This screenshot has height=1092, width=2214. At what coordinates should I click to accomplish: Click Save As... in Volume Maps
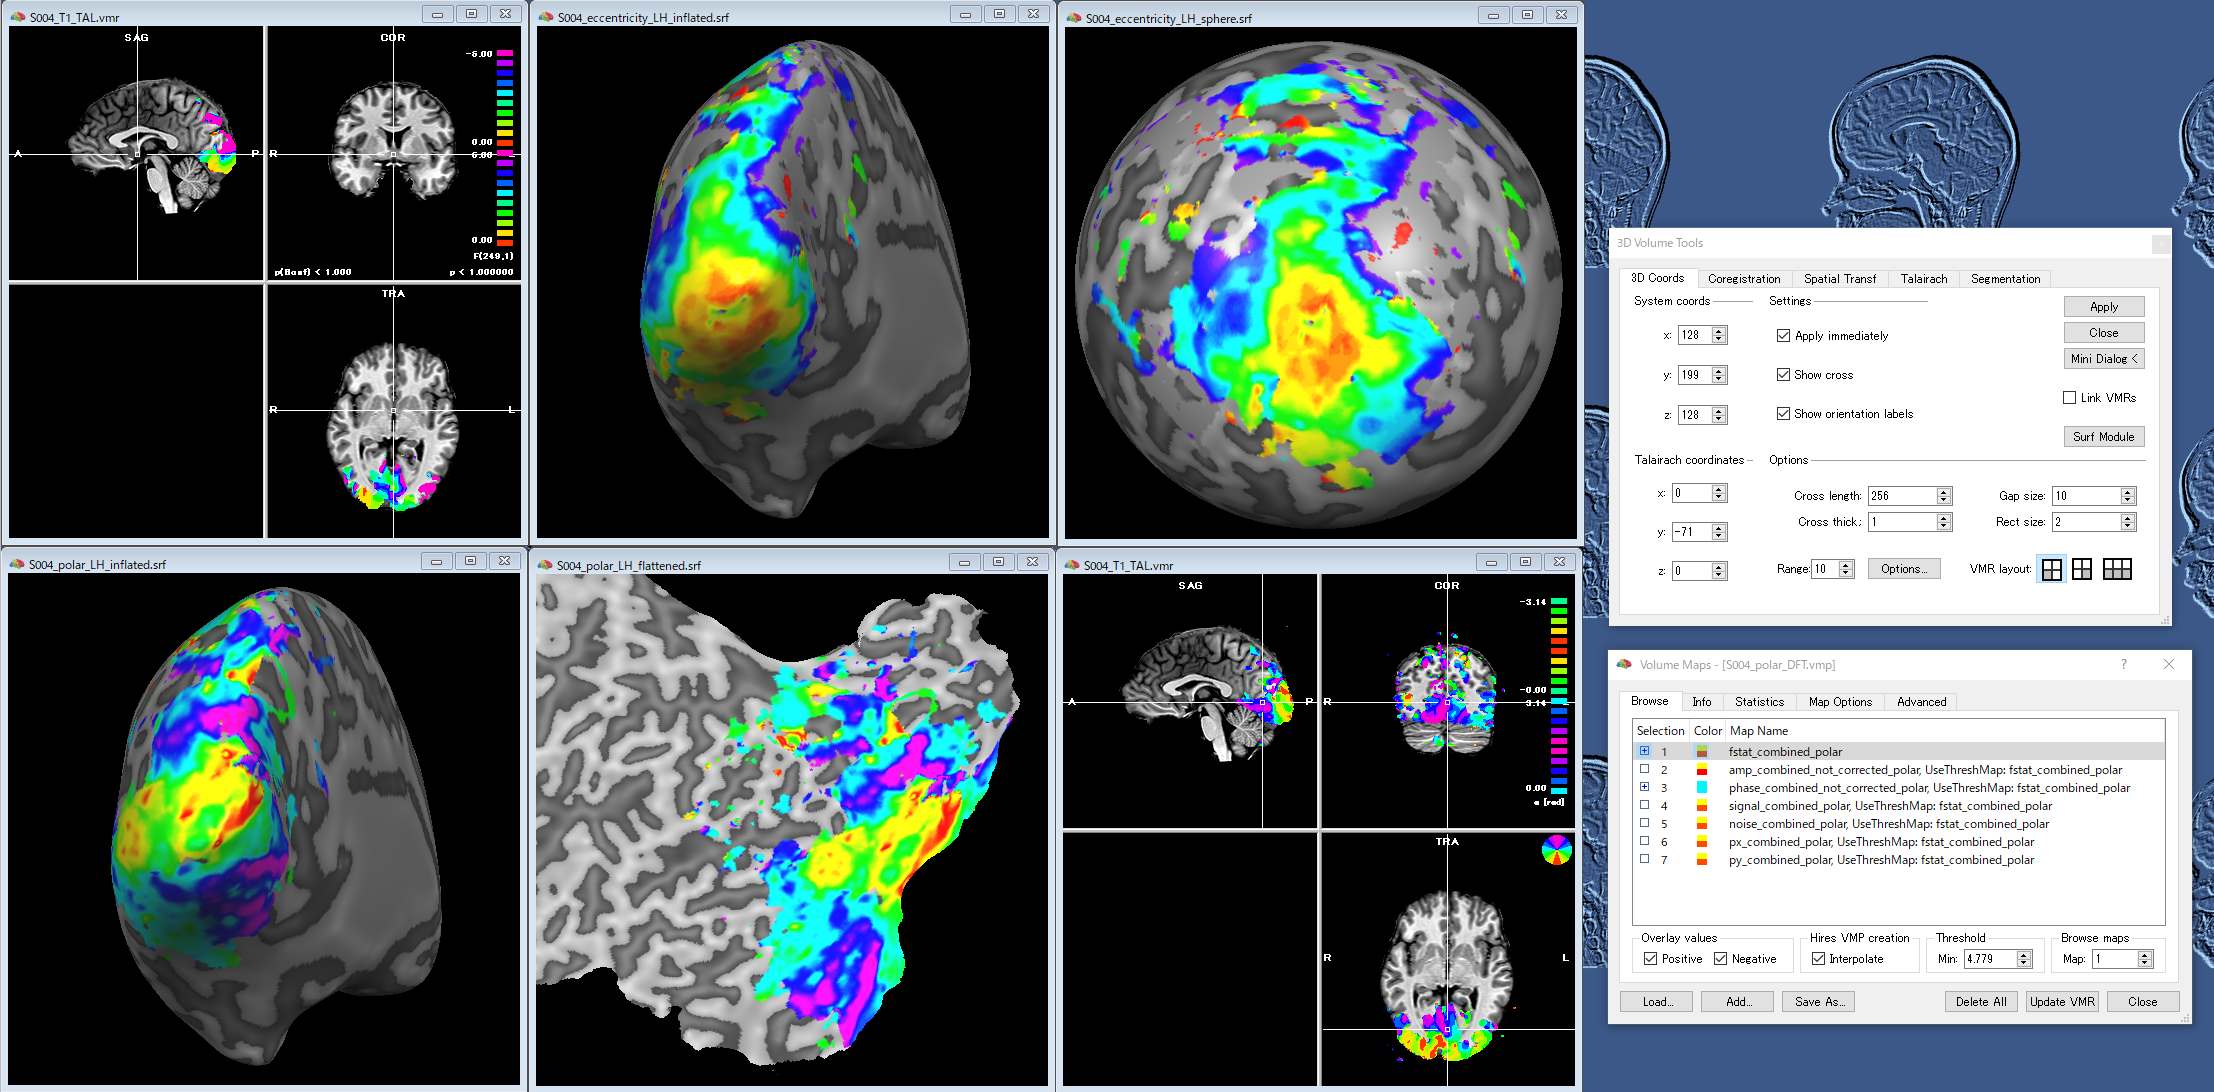pyautogui.click(x=1819, y=1002)
